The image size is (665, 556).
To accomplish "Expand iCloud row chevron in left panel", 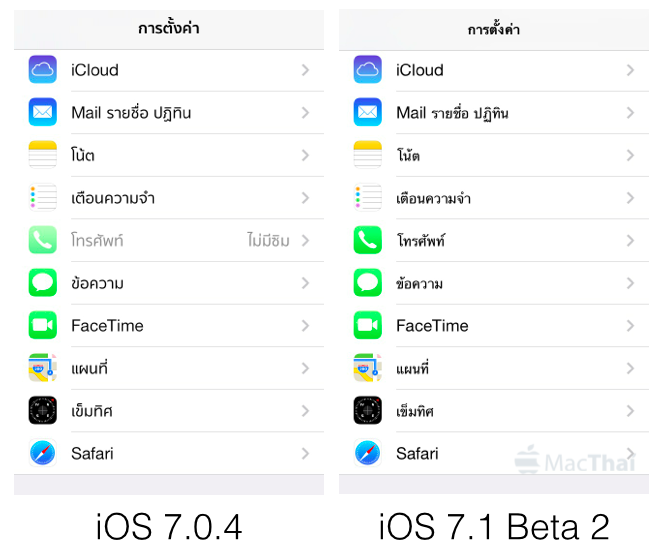I will pyautogui.click(x=305, y=70).
